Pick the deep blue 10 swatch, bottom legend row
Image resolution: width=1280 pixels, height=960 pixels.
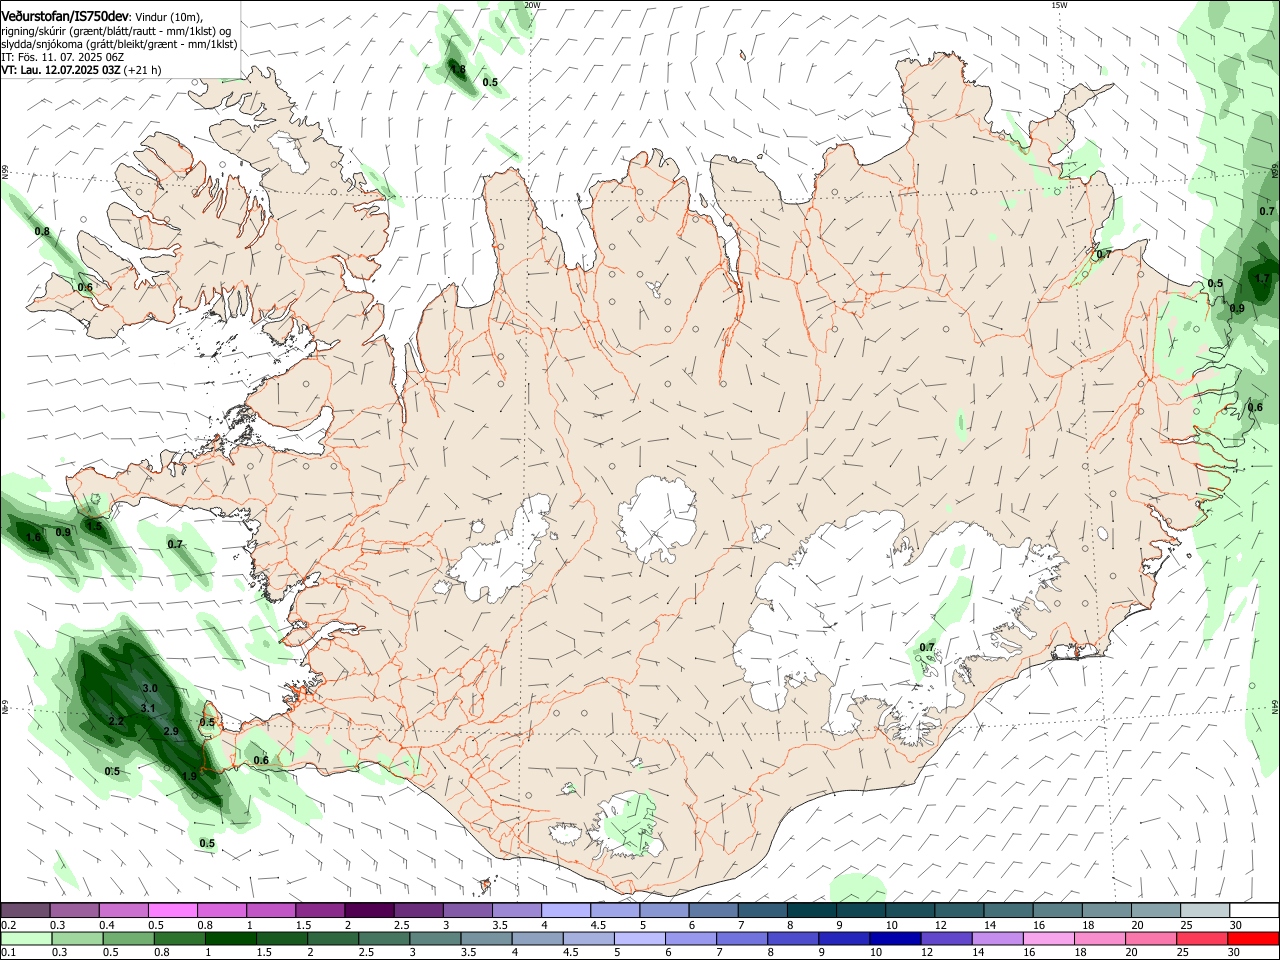coord(893,938)
